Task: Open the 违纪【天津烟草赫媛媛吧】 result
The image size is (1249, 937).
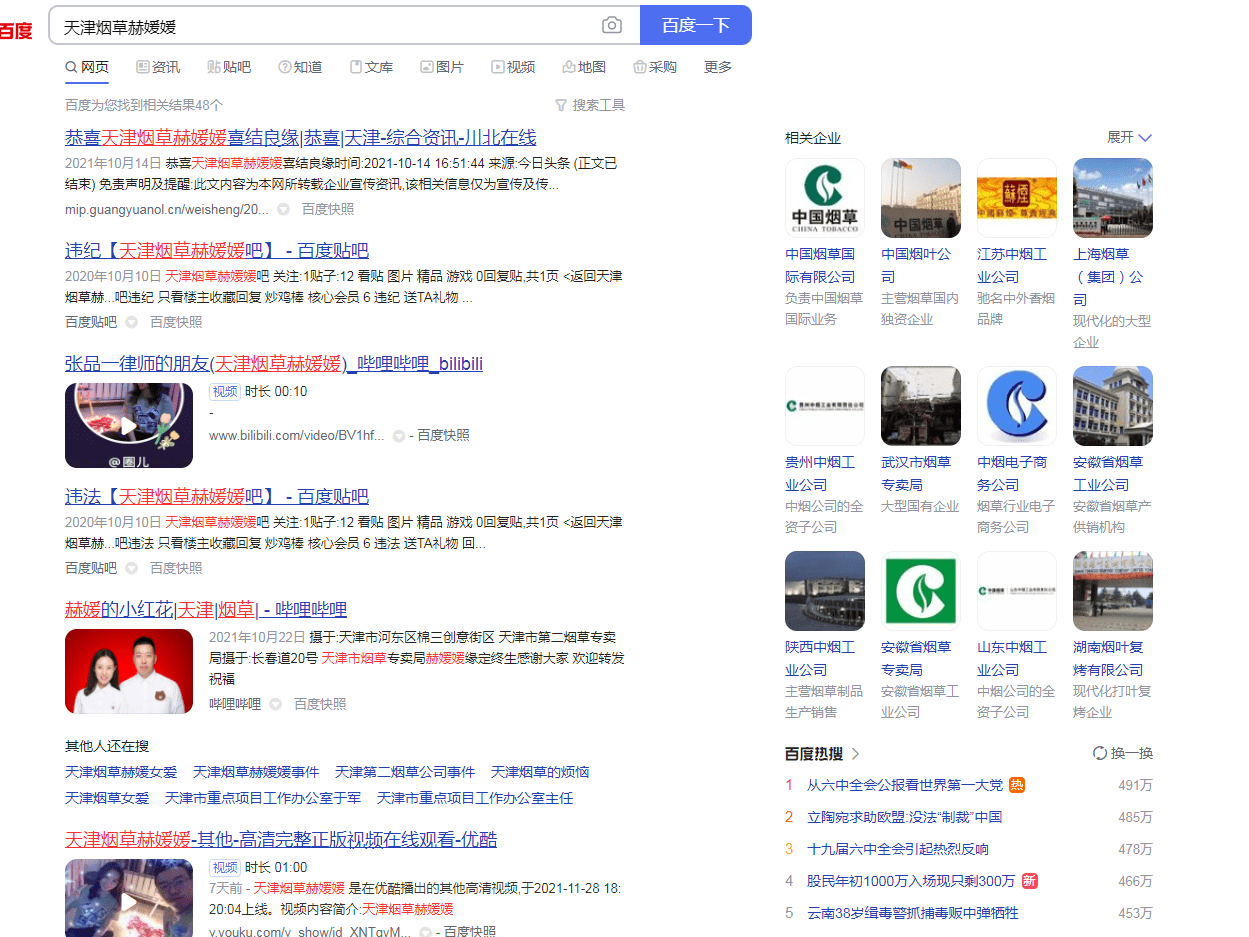Action: [217, 251]
